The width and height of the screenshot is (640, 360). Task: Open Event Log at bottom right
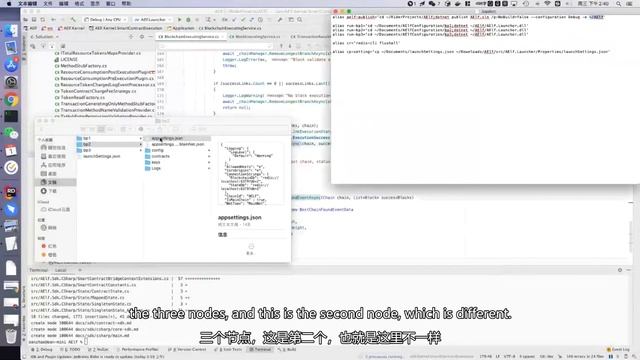click(x=619, y=350)
